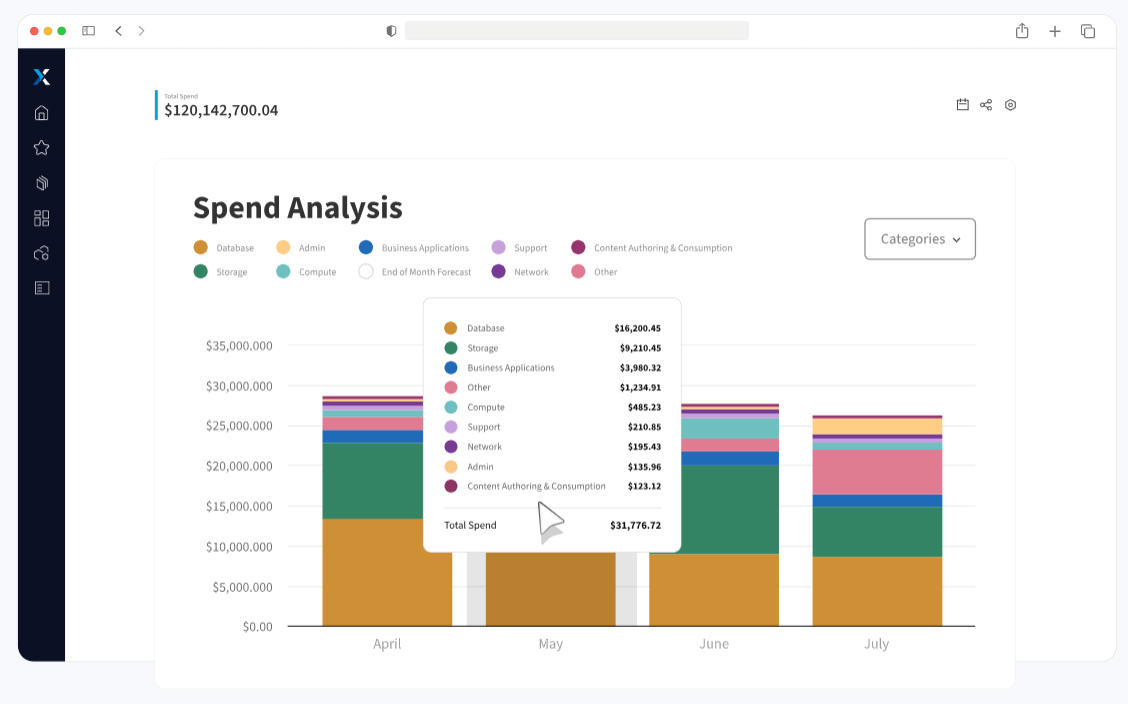
Task: Open the dashboard grid icon in sidebar
Action: click(x=41, y=218)
